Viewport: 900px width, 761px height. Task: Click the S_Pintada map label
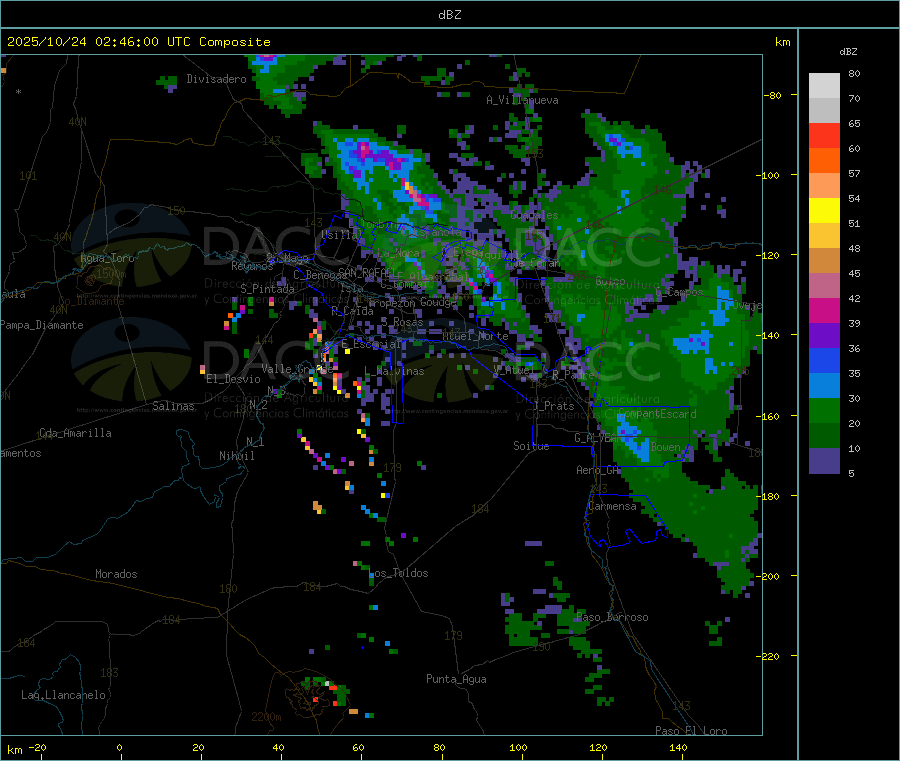[267, 289]
